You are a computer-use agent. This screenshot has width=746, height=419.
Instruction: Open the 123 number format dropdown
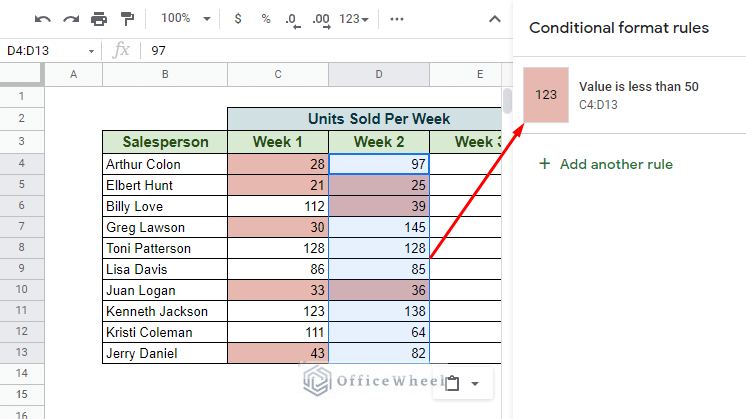[353, 19]
